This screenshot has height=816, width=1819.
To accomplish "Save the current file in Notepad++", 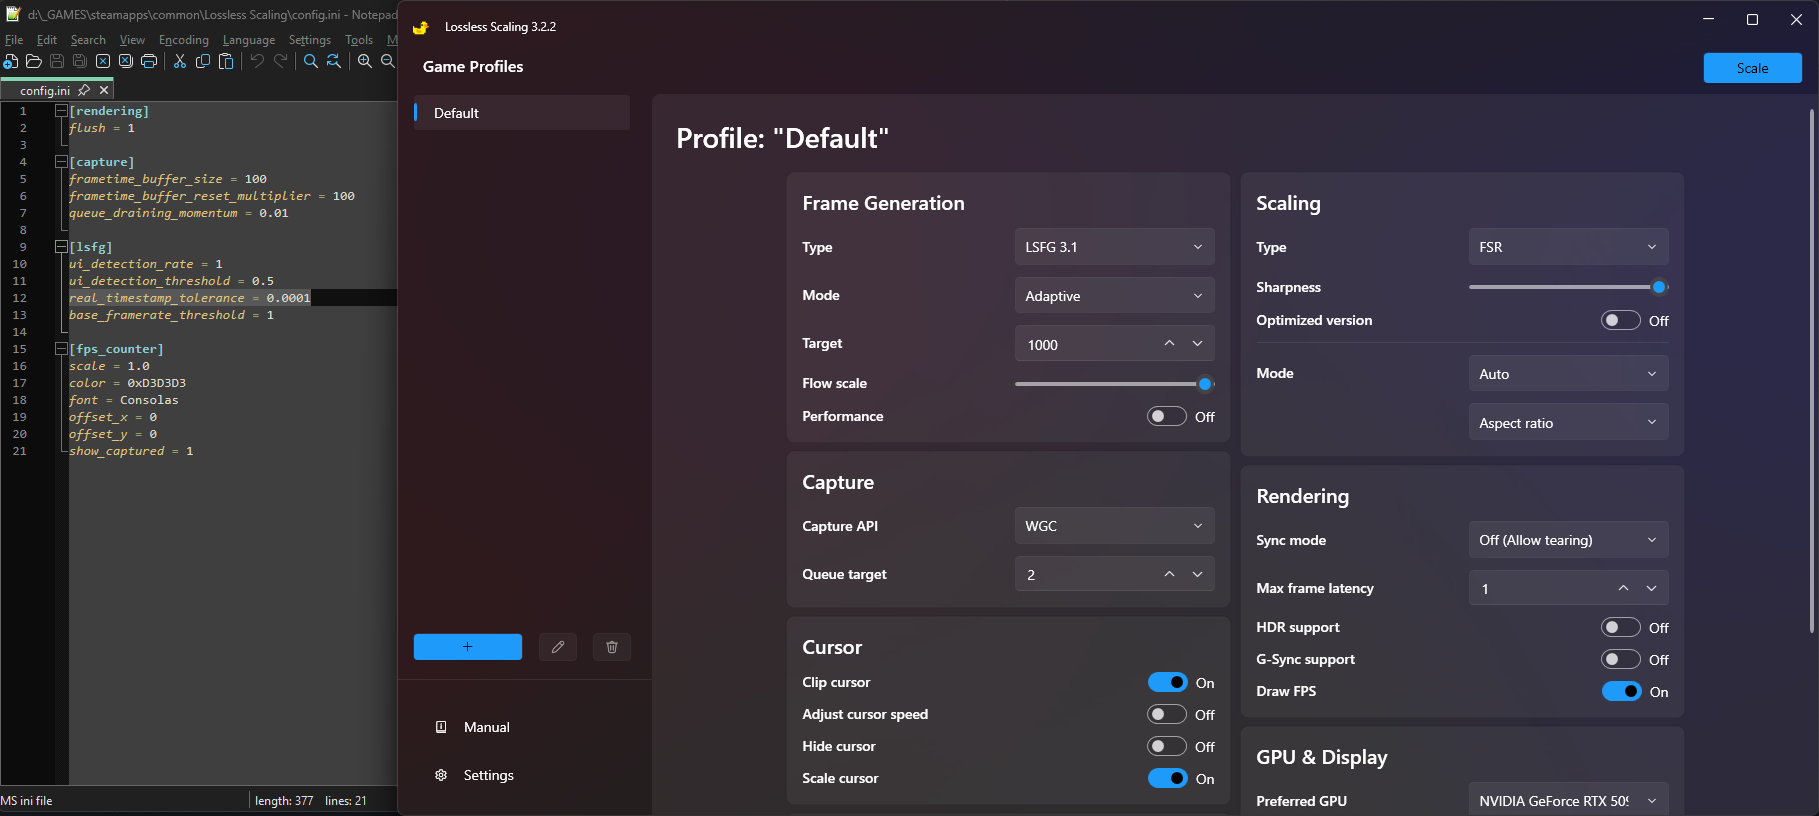I will [x=57, y=62].
